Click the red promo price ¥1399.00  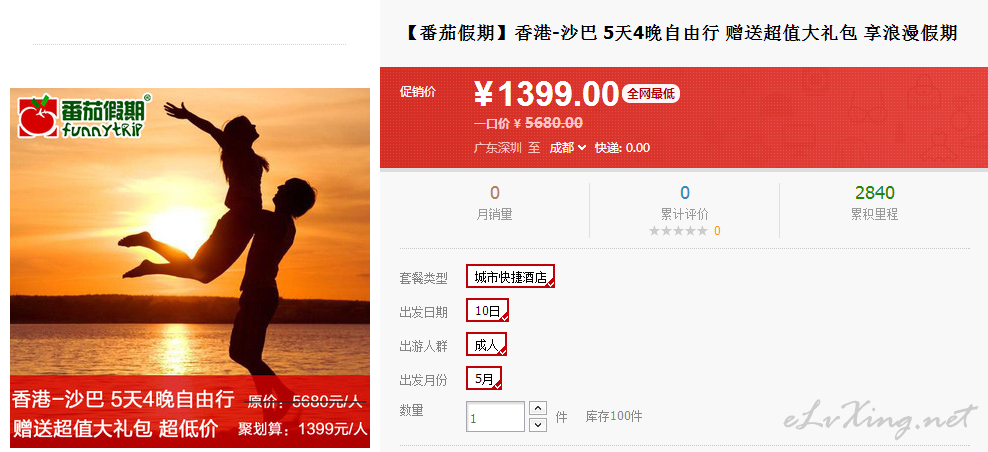tap(547, 95)
